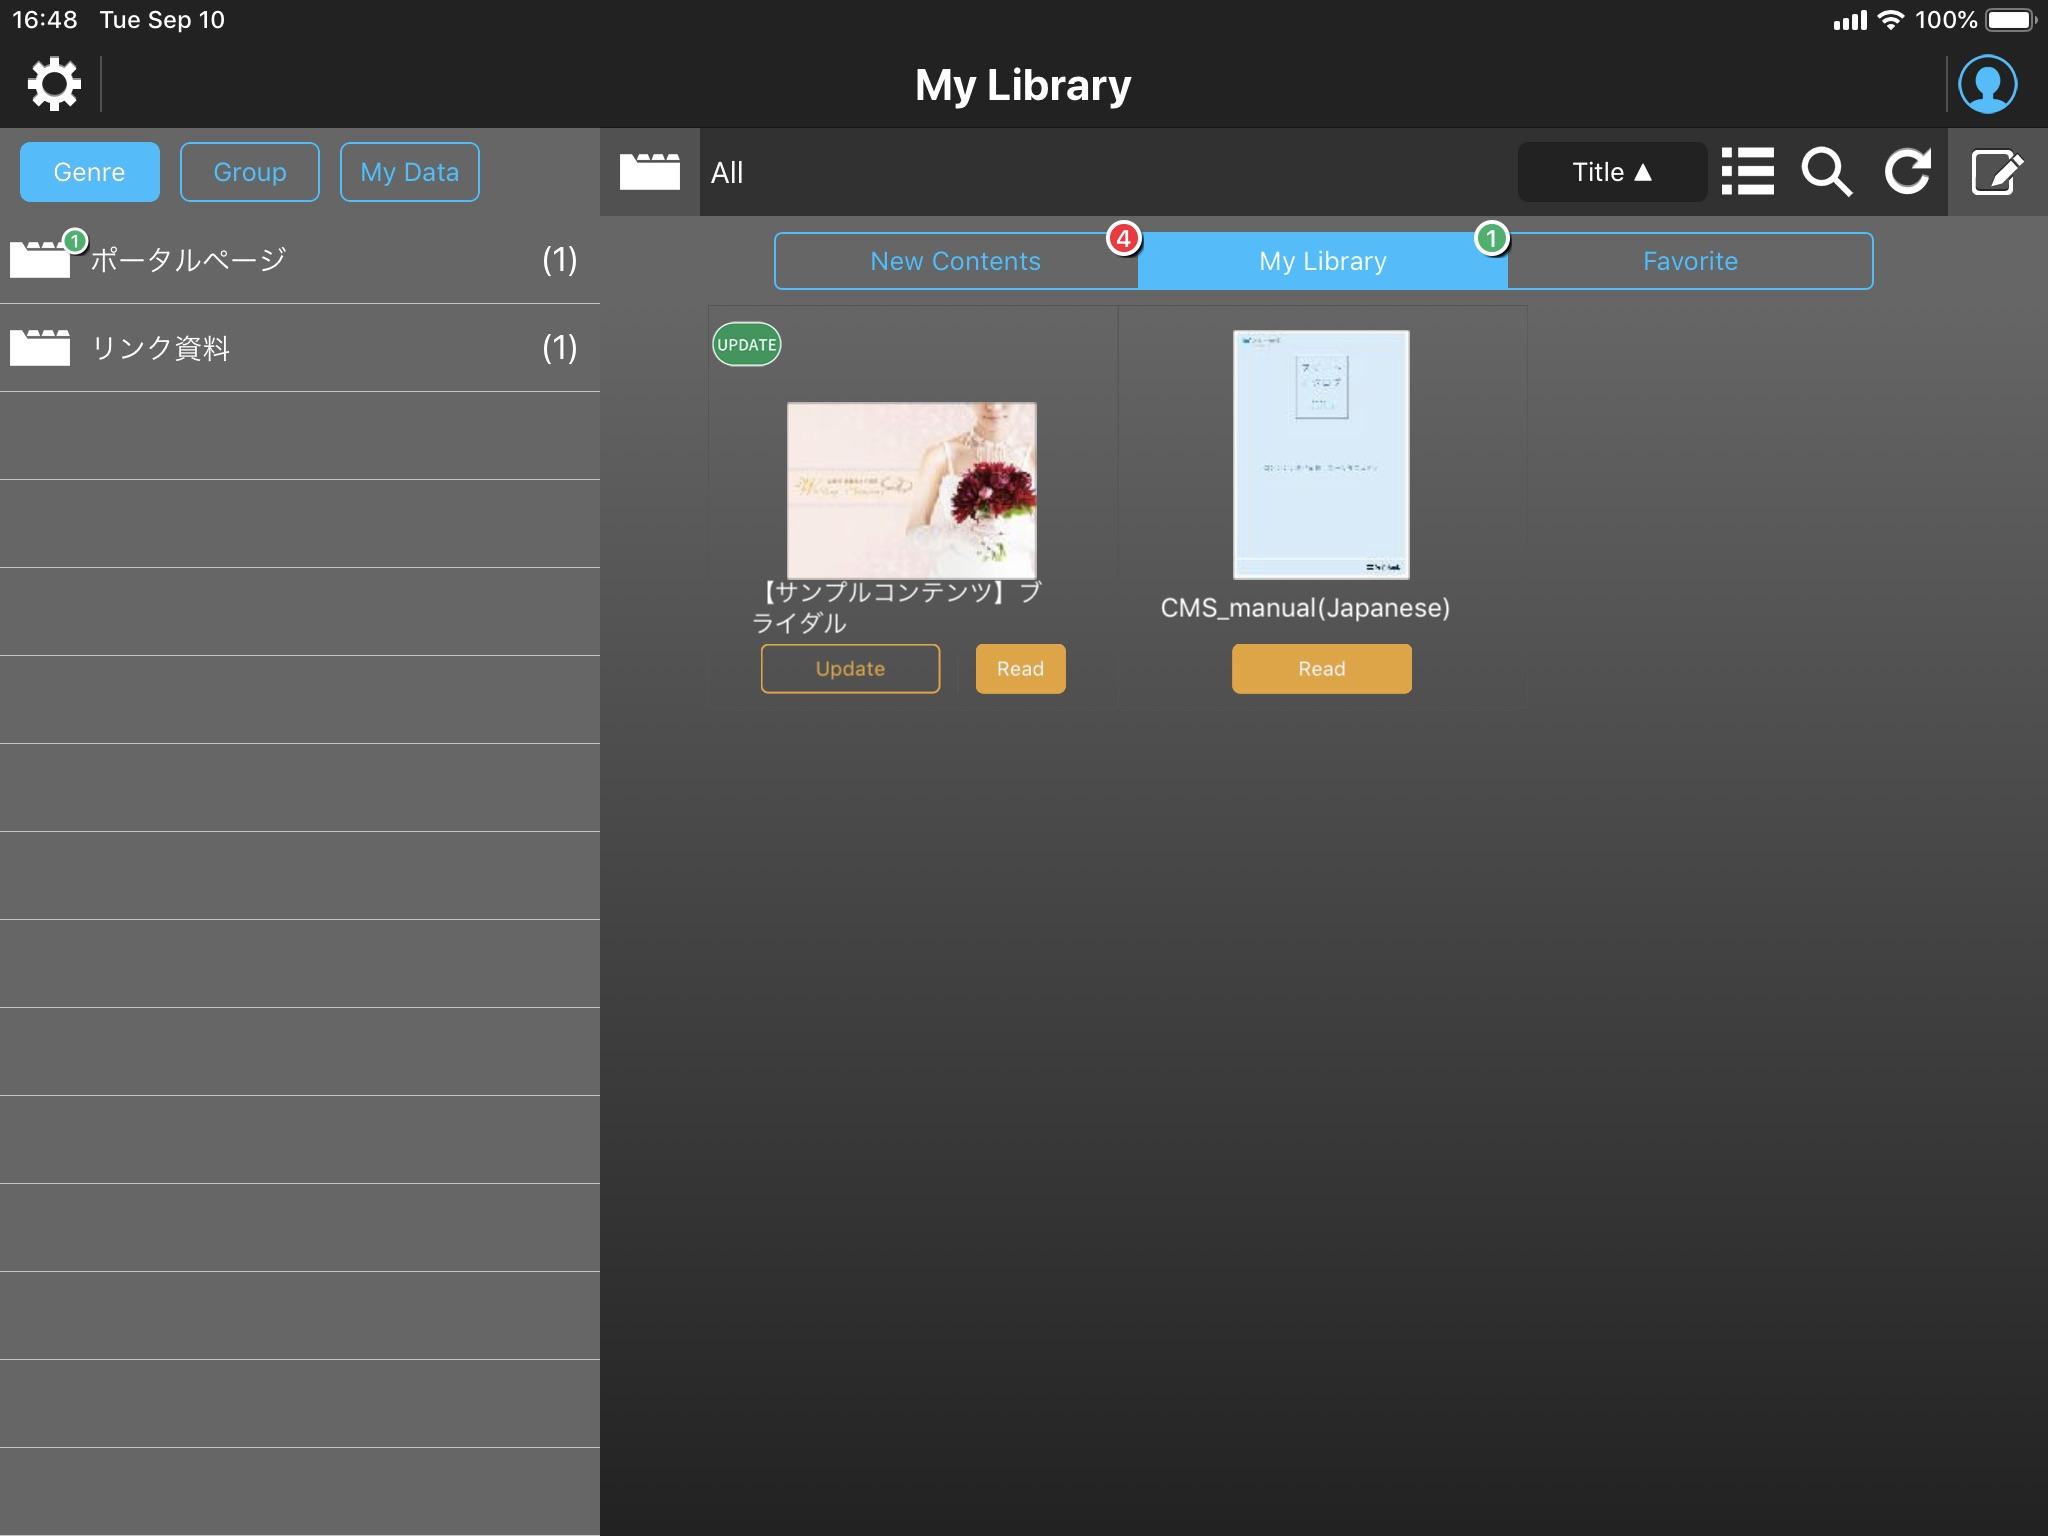Image resolution: width=2048 pixels, height=1536 pixels.
Task: Select the Genre filter toggle
Action: pyautogui.click(x=90, y=172)
